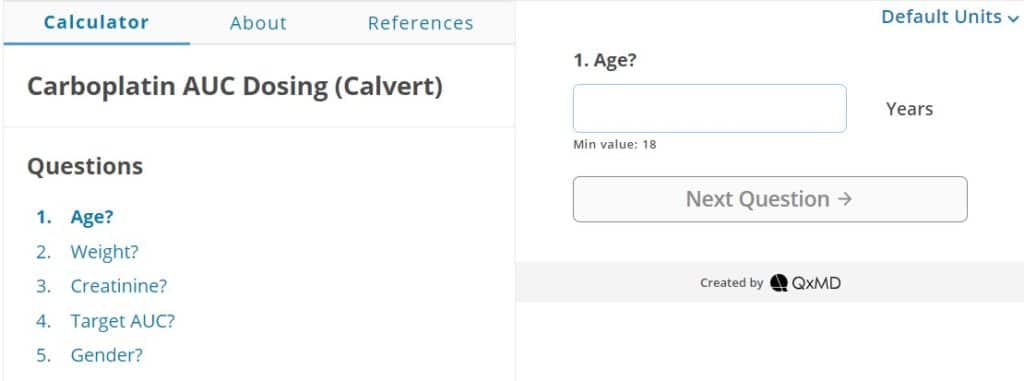Click the Created by text
Viewport: 1024px width, 381px height.
coord(731,283)
